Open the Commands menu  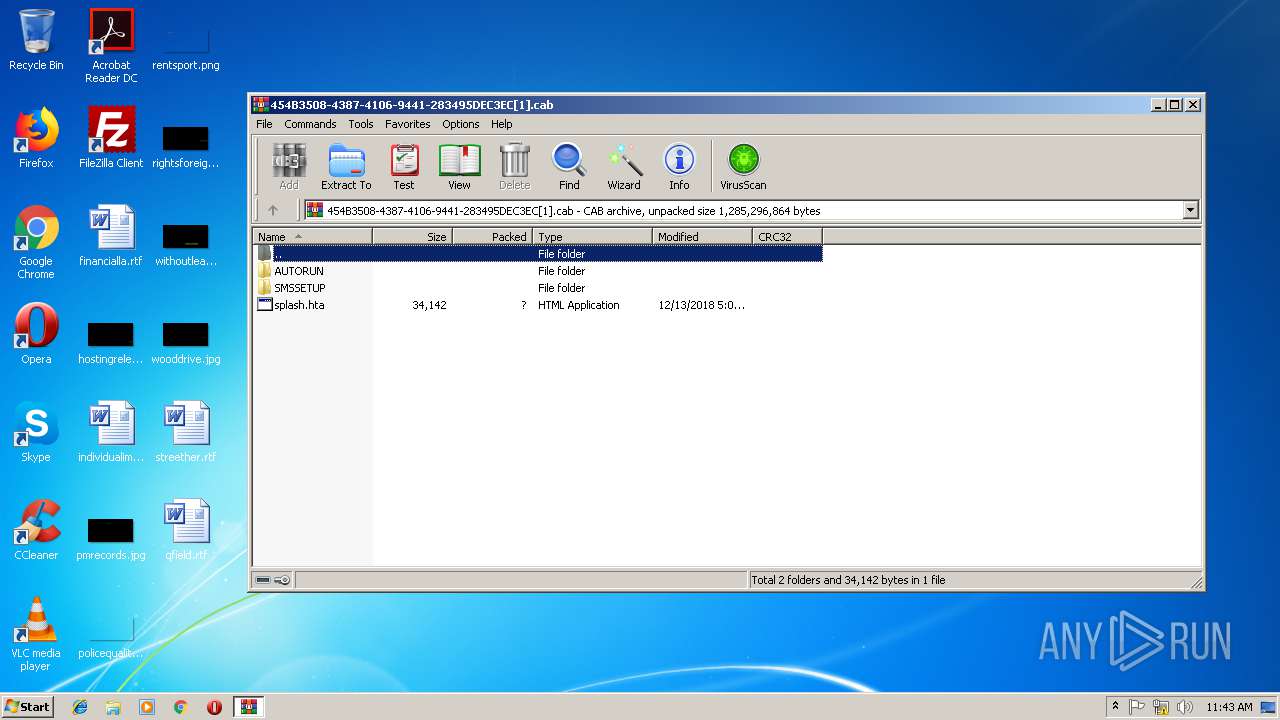310,124
